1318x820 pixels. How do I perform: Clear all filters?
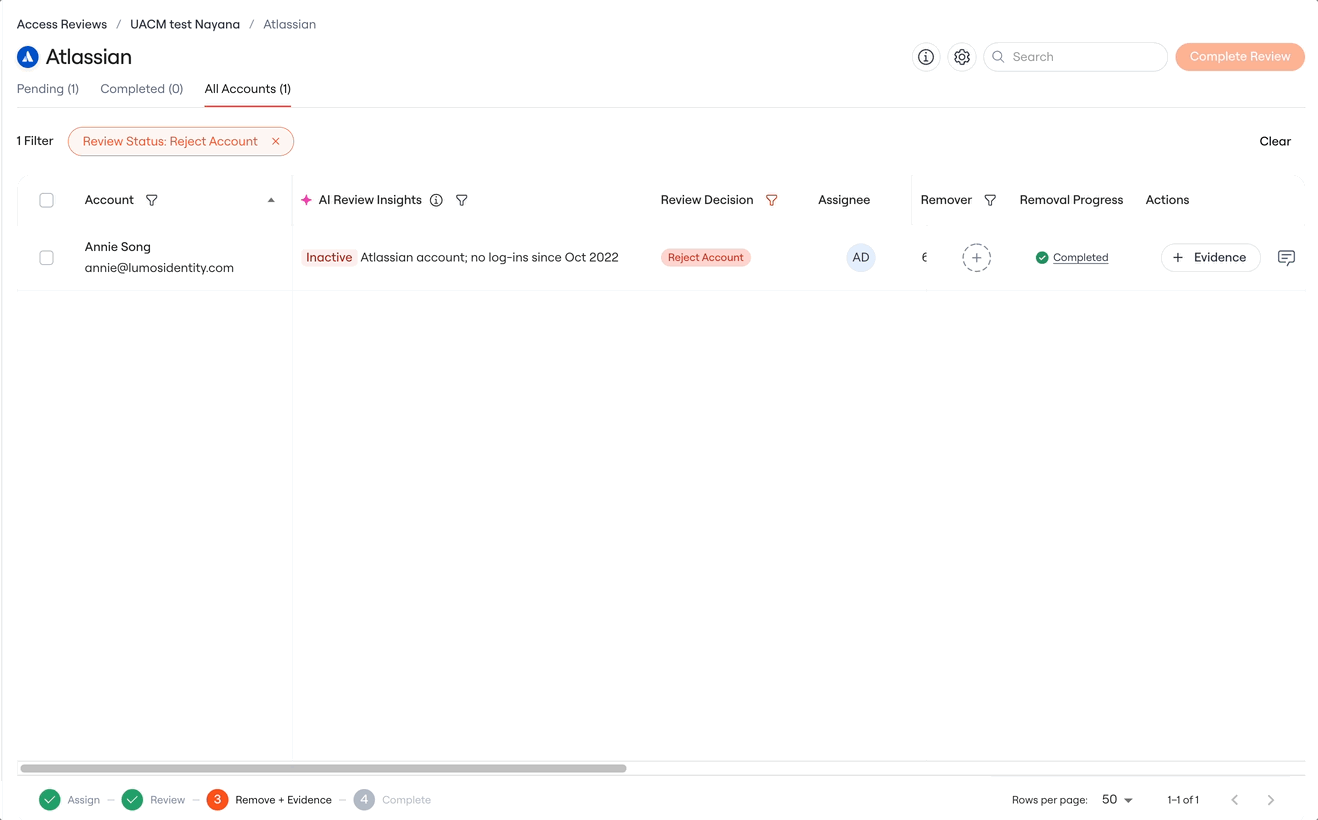pos(1275,141)
